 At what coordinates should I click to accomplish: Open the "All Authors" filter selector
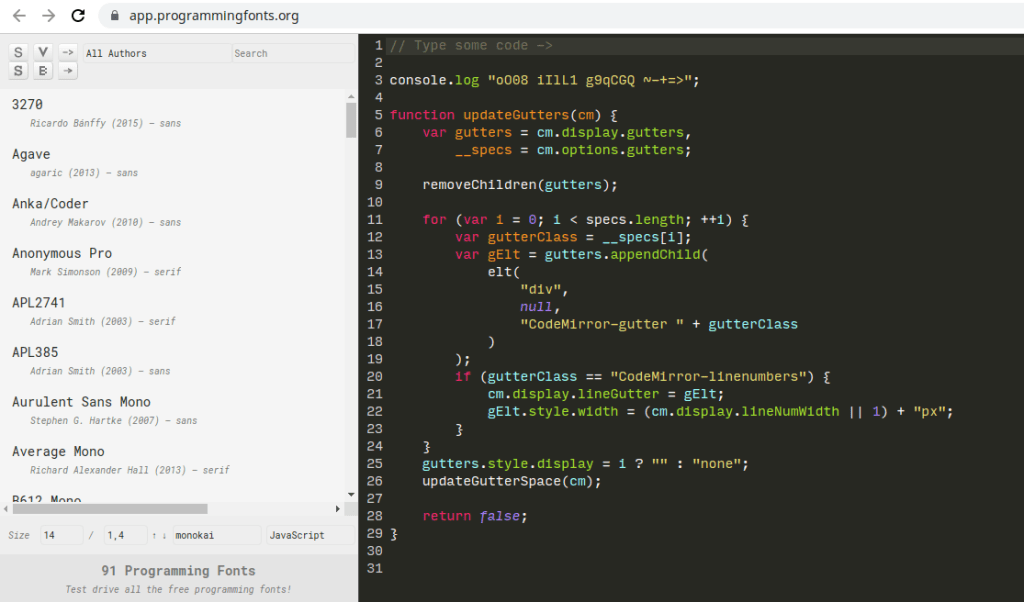155,53
